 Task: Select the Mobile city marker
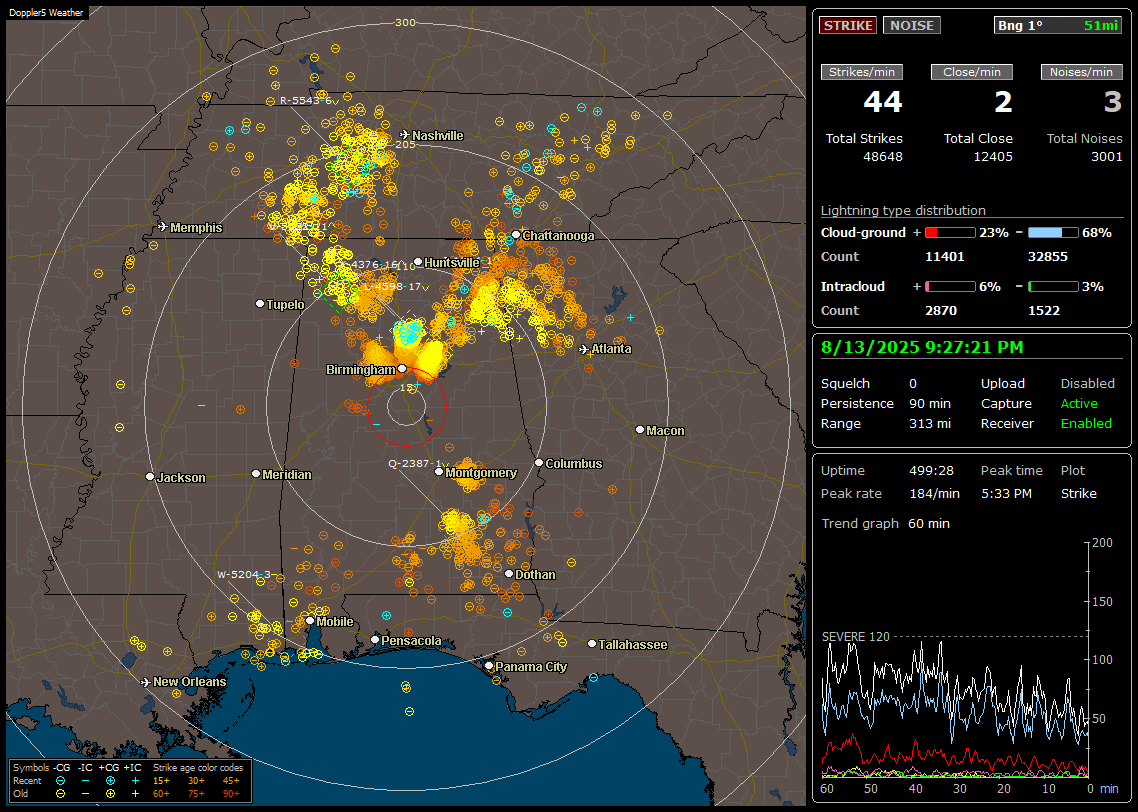(x=310, y=621)
